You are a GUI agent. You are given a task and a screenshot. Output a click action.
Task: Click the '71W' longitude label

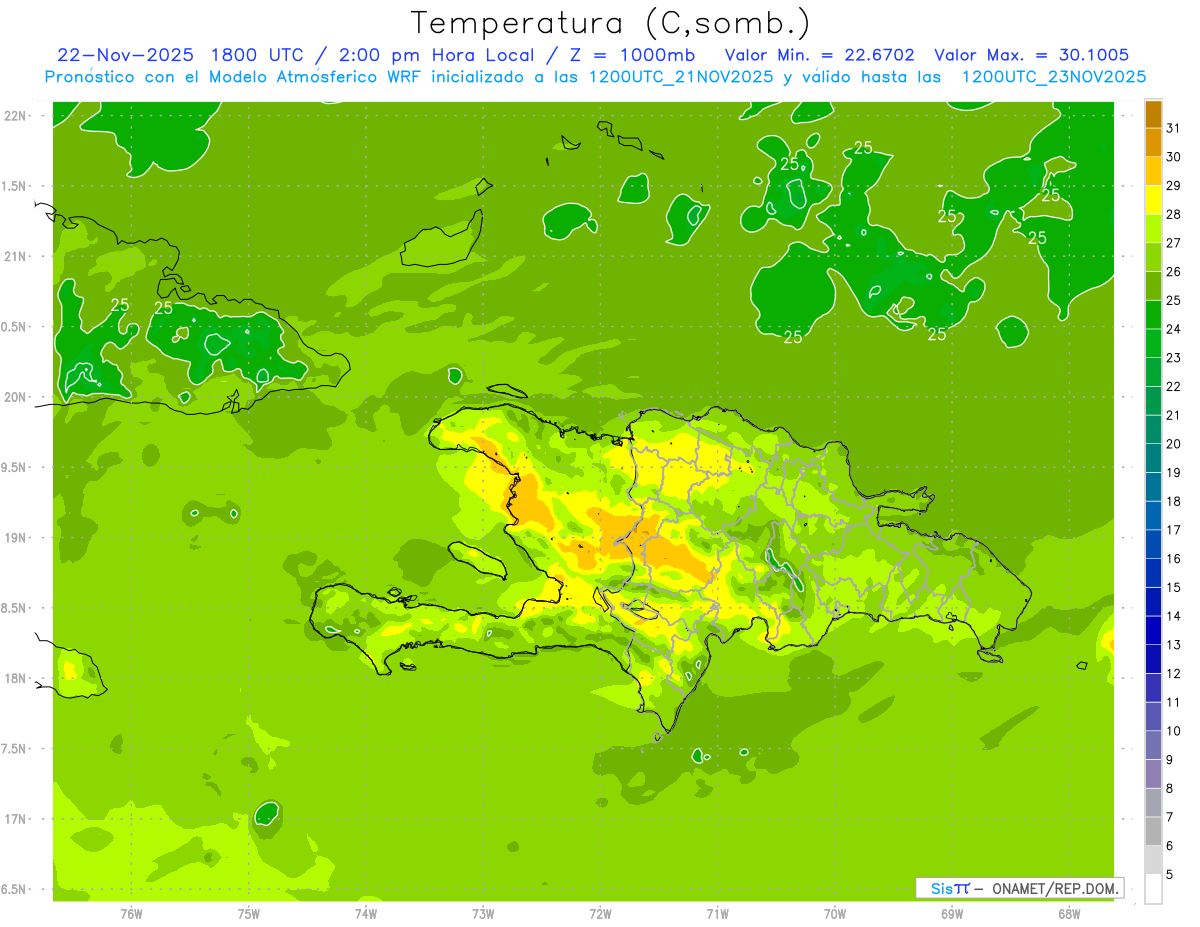(717, 914)
